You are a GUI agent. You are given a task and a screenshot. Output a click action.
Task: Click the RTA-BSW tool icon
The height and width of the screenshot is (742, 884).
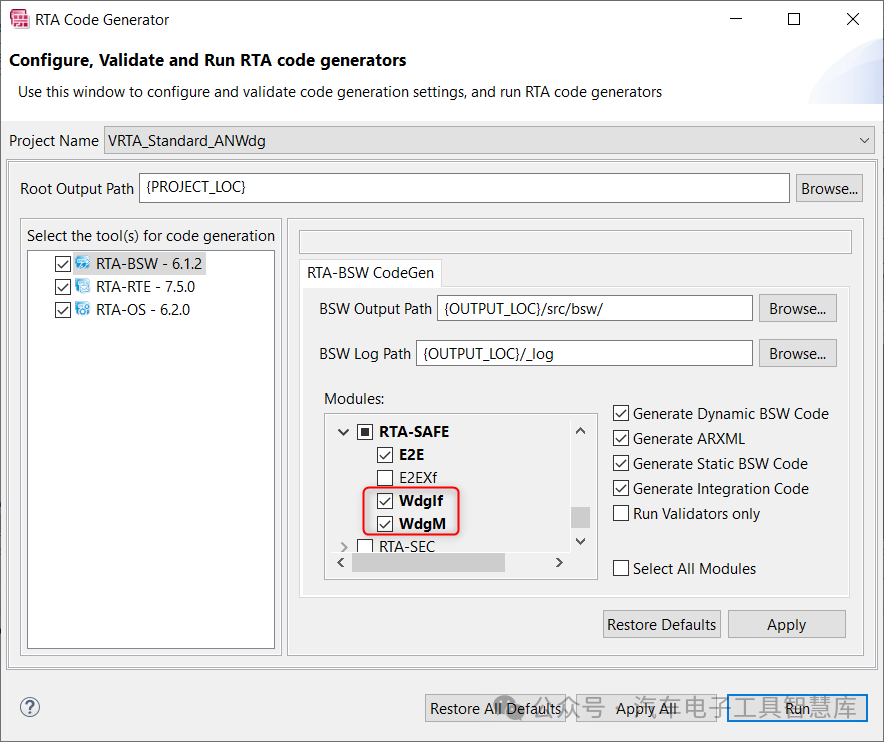pos(83,263)
